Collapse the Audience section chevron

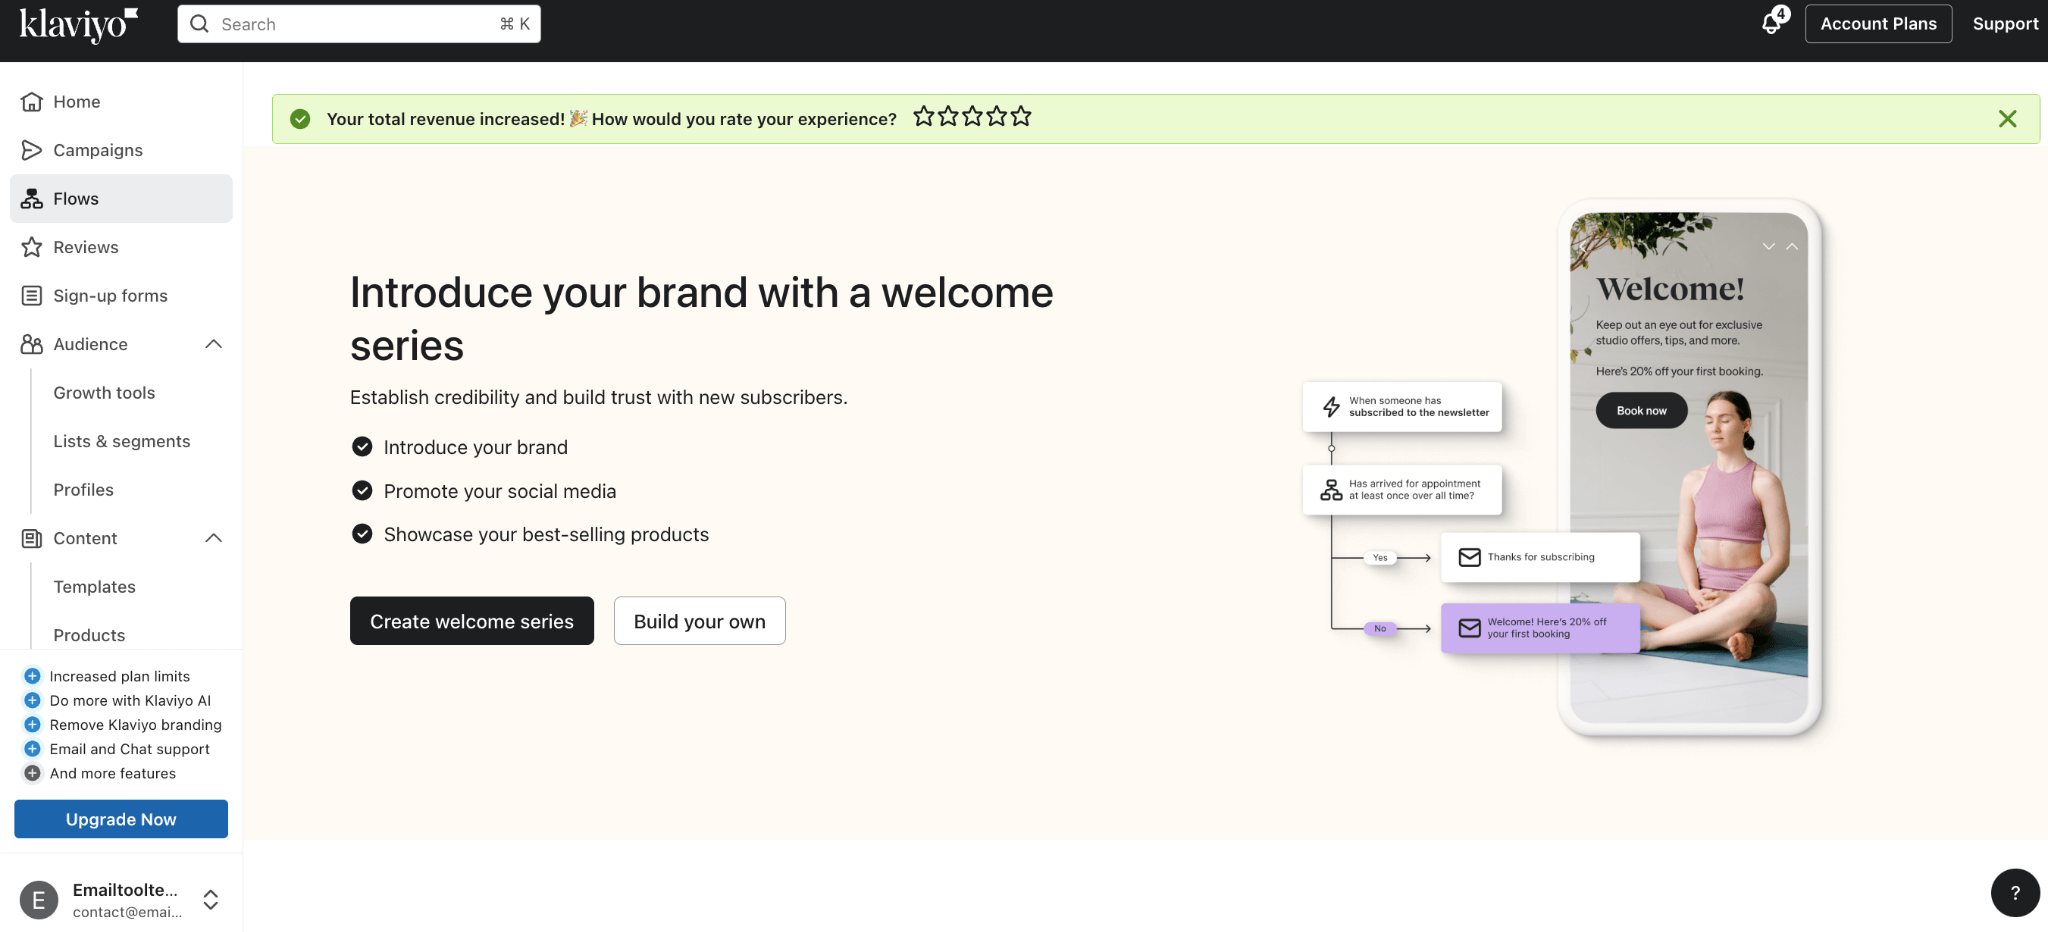(213, 344)
